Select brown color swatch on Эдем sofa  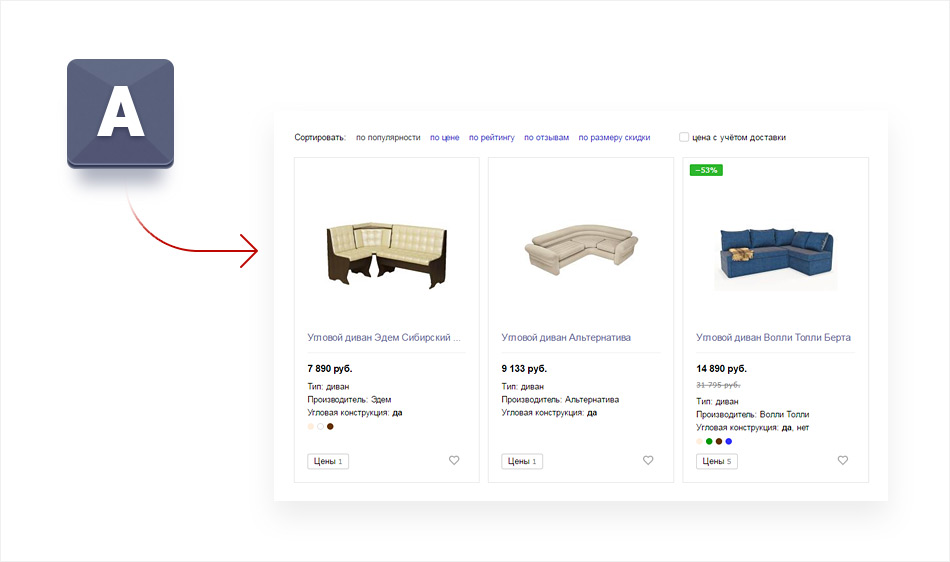[x=330, y=426]
